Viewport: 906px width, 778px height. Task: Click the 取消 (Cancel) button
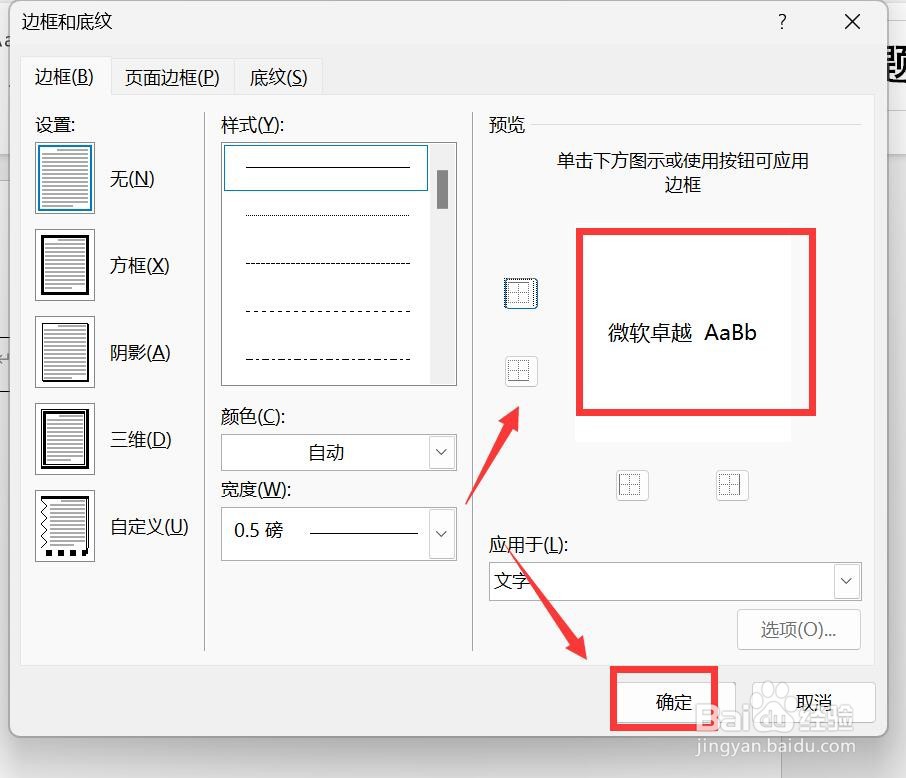coord(812,701)
